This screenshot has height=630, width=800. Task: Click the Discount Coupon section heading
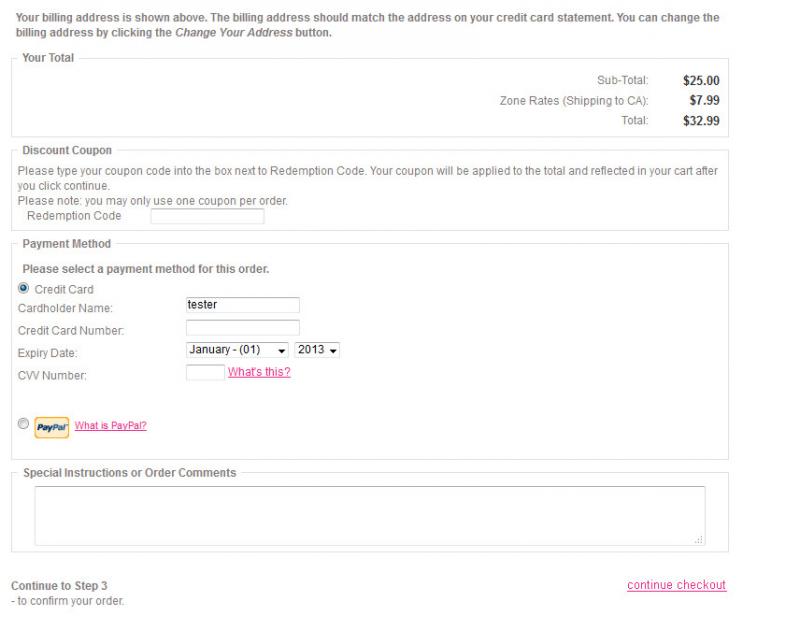coord(67,150)
